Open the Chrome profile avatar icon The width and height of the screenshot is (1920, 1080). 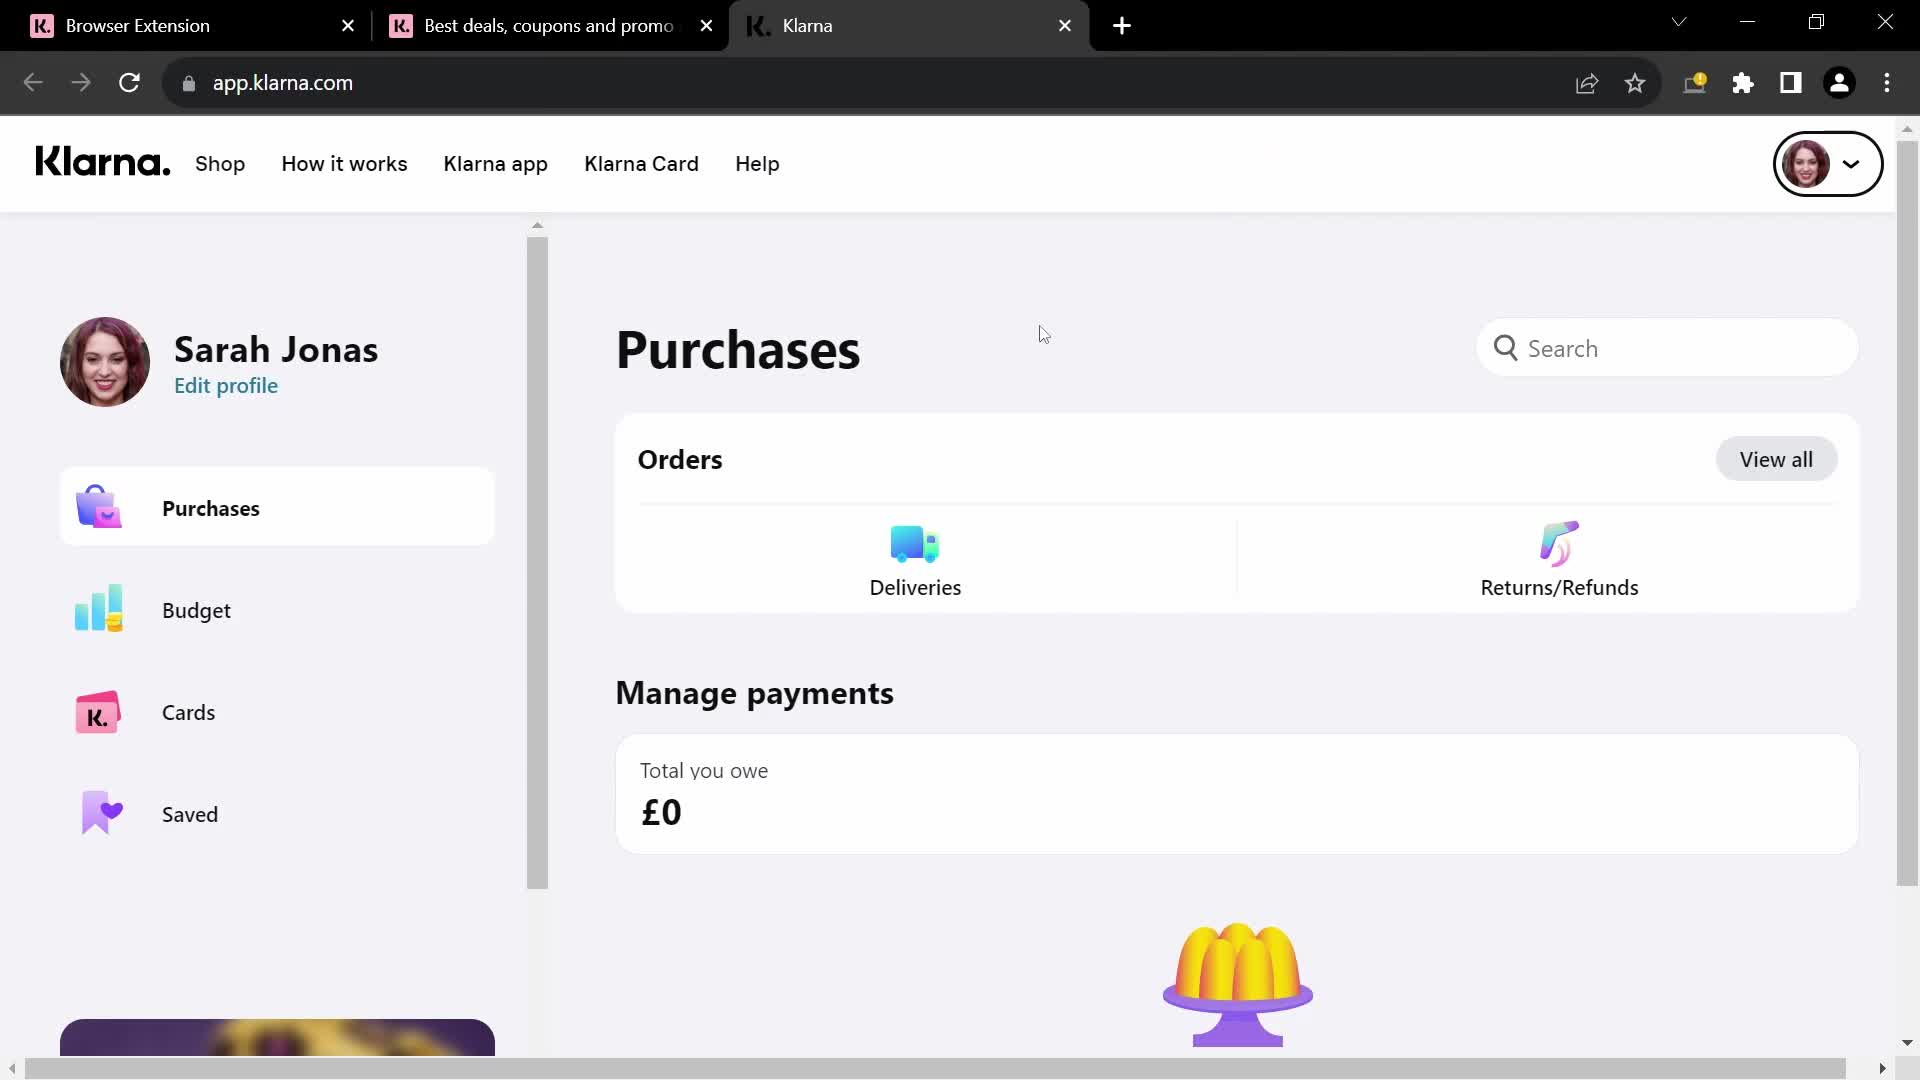pos(1839,83)
